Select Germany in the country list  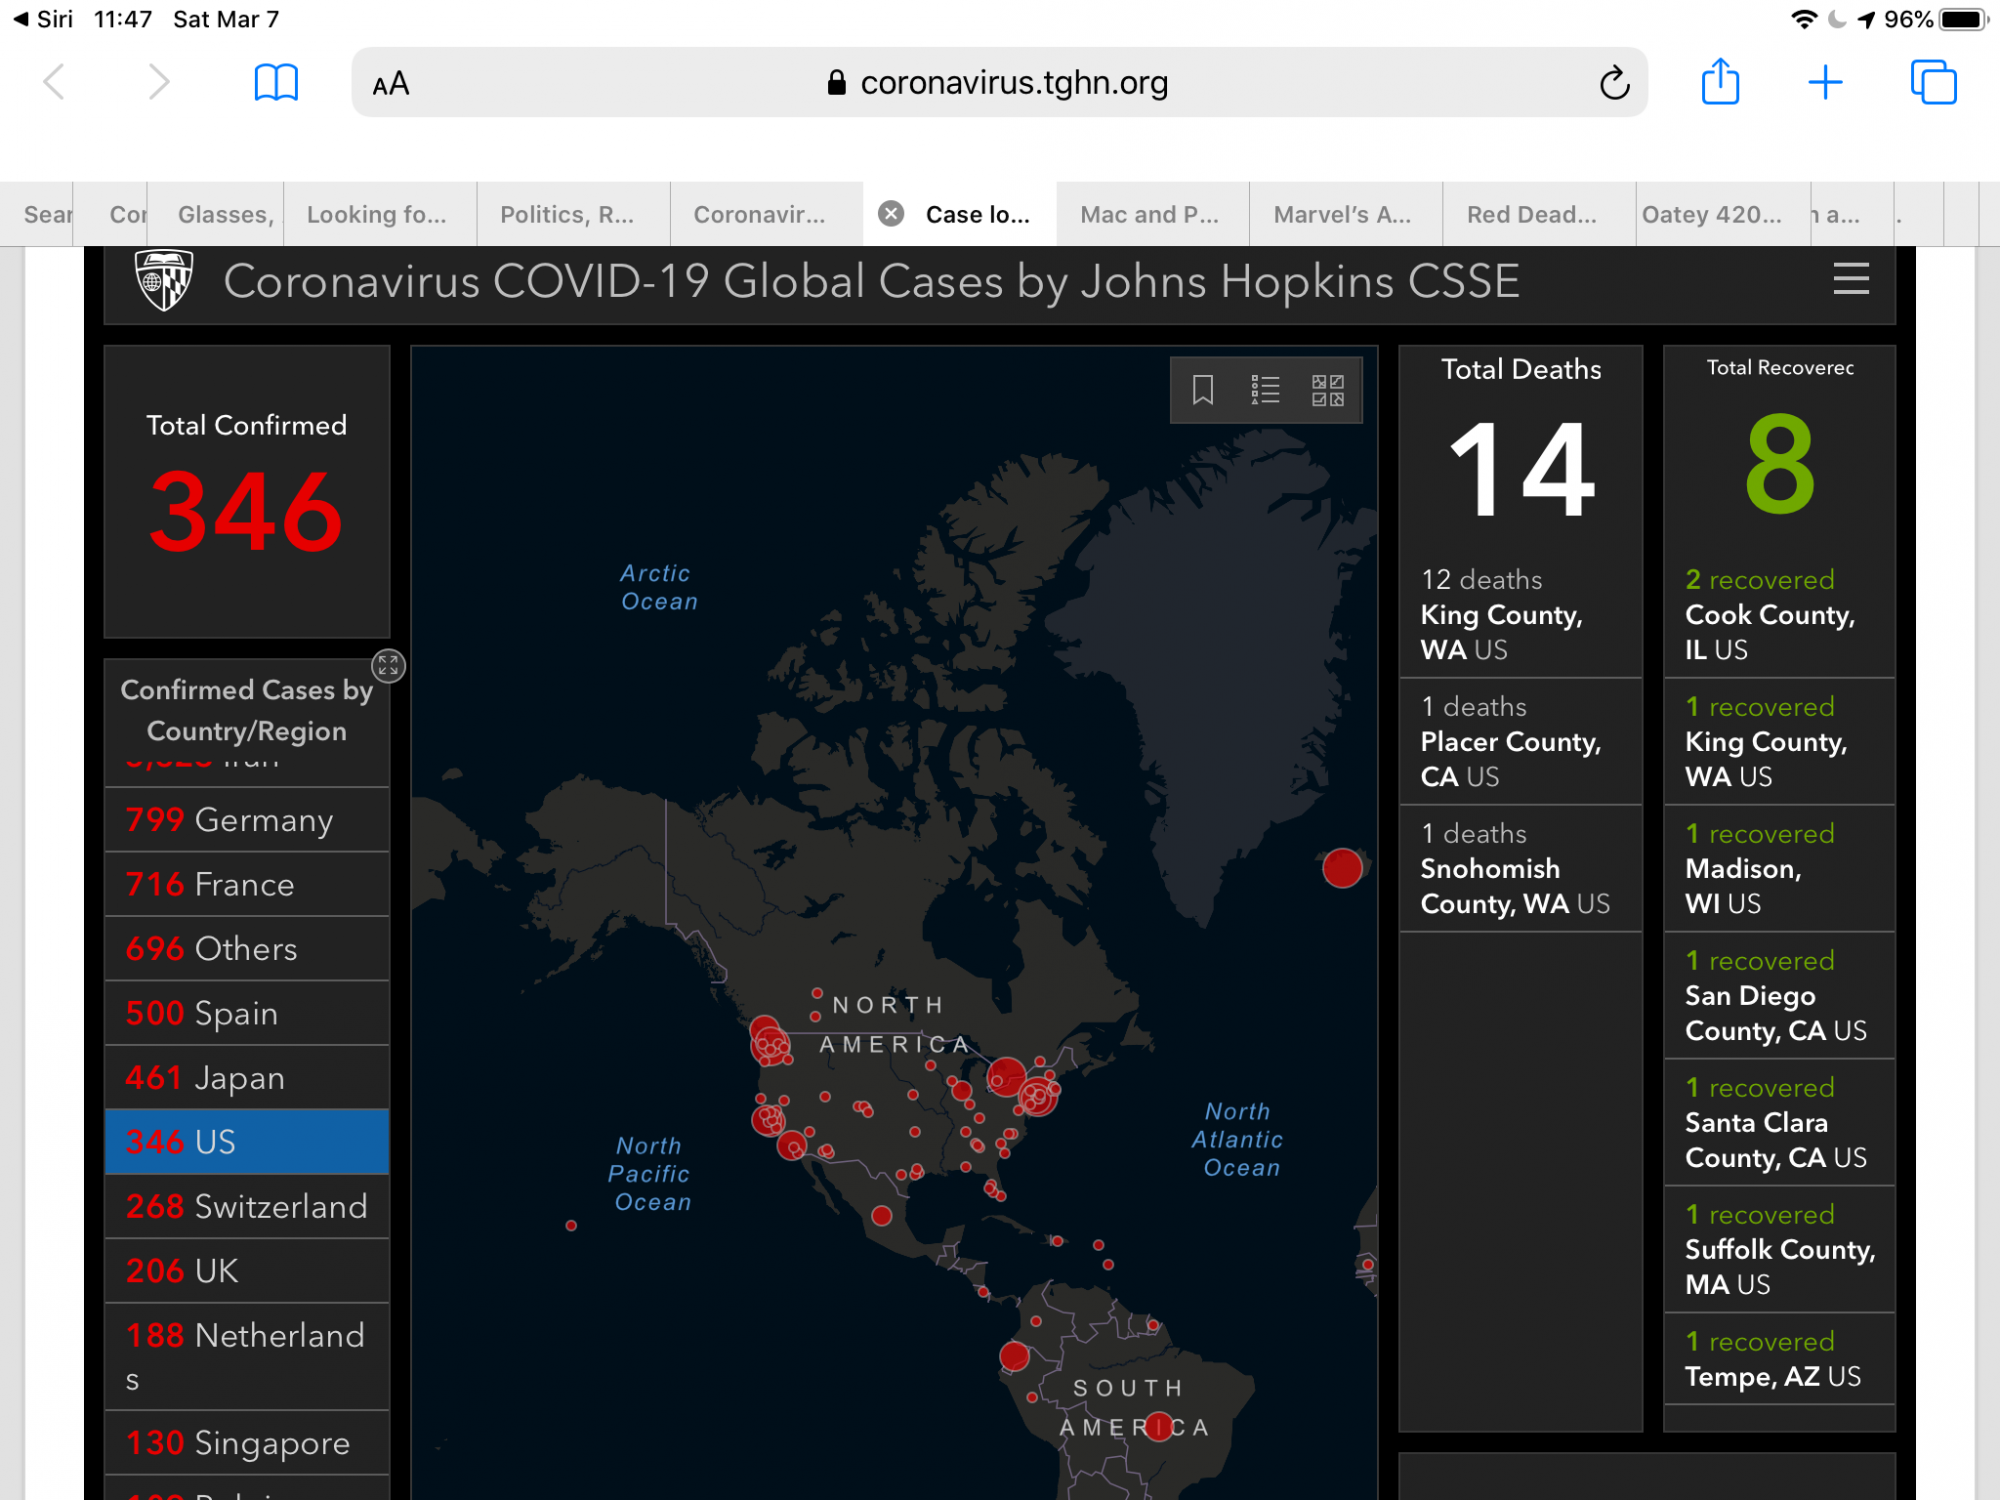247,820
